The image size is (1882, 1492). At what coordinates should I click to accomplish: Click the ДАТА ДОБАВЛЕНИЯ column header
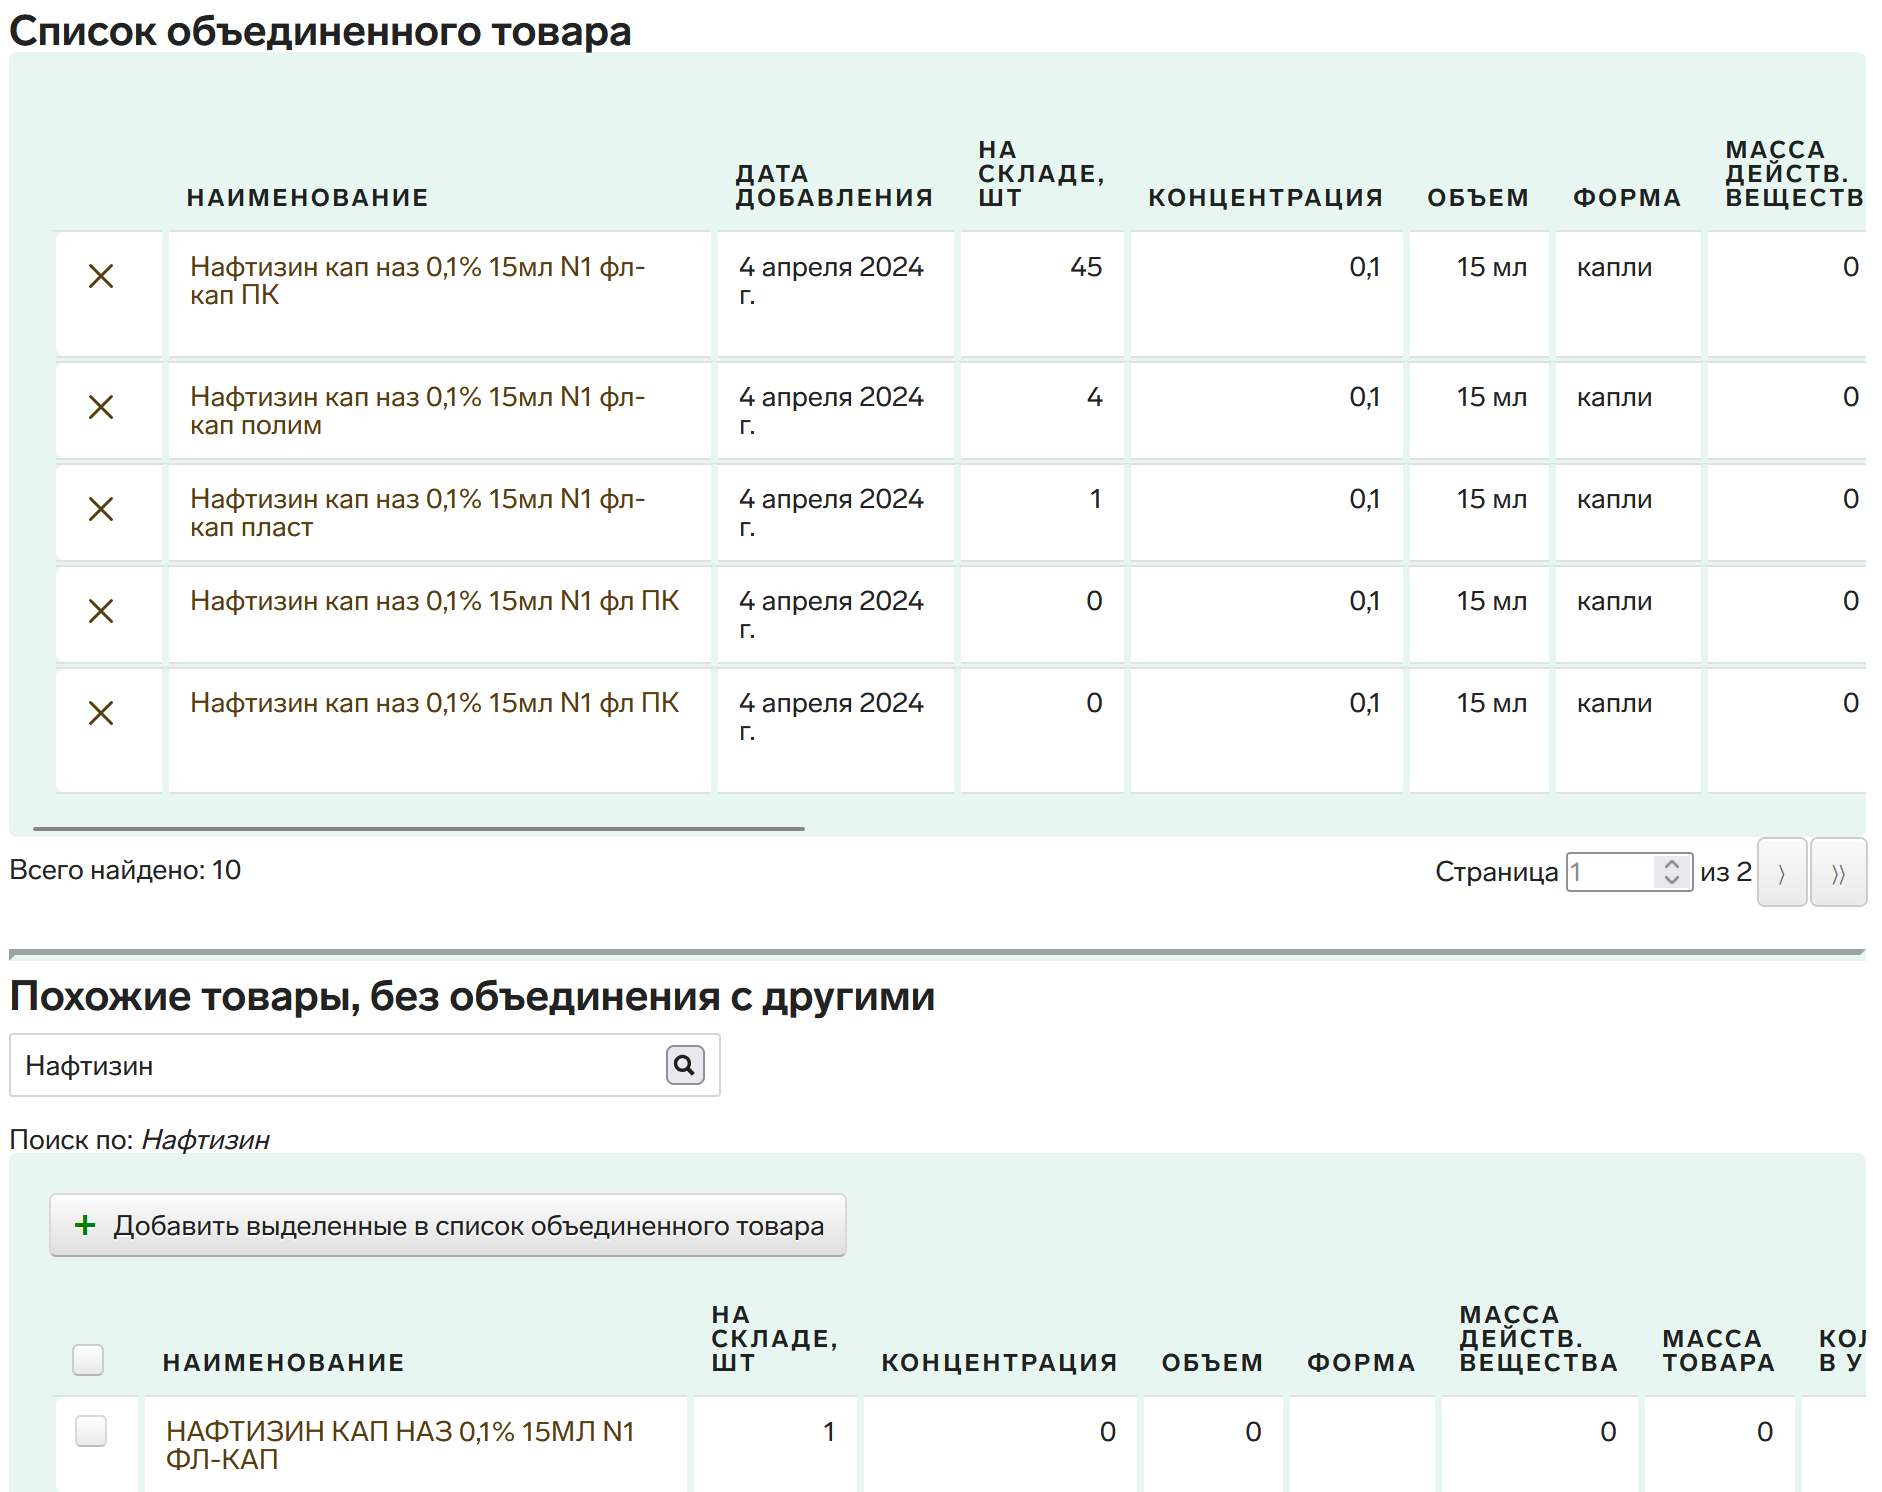[834, 186]
